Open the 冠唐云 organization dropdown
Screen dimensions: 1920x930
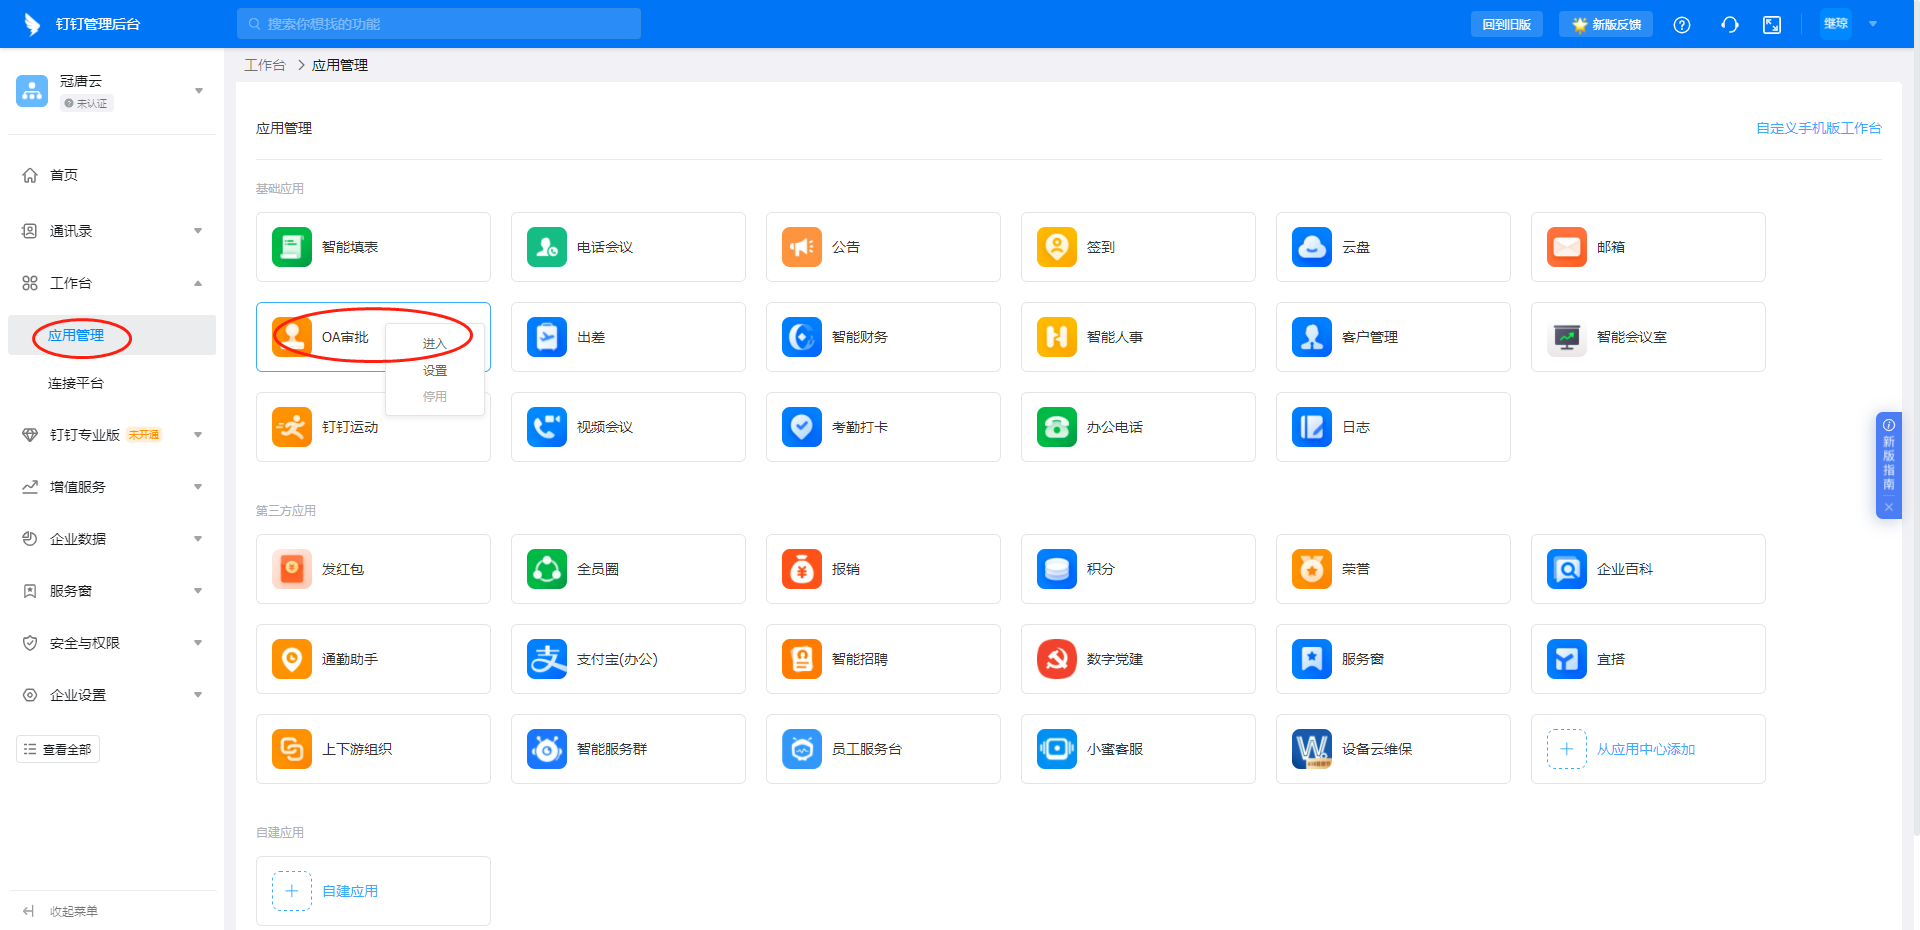pos(199,91)
